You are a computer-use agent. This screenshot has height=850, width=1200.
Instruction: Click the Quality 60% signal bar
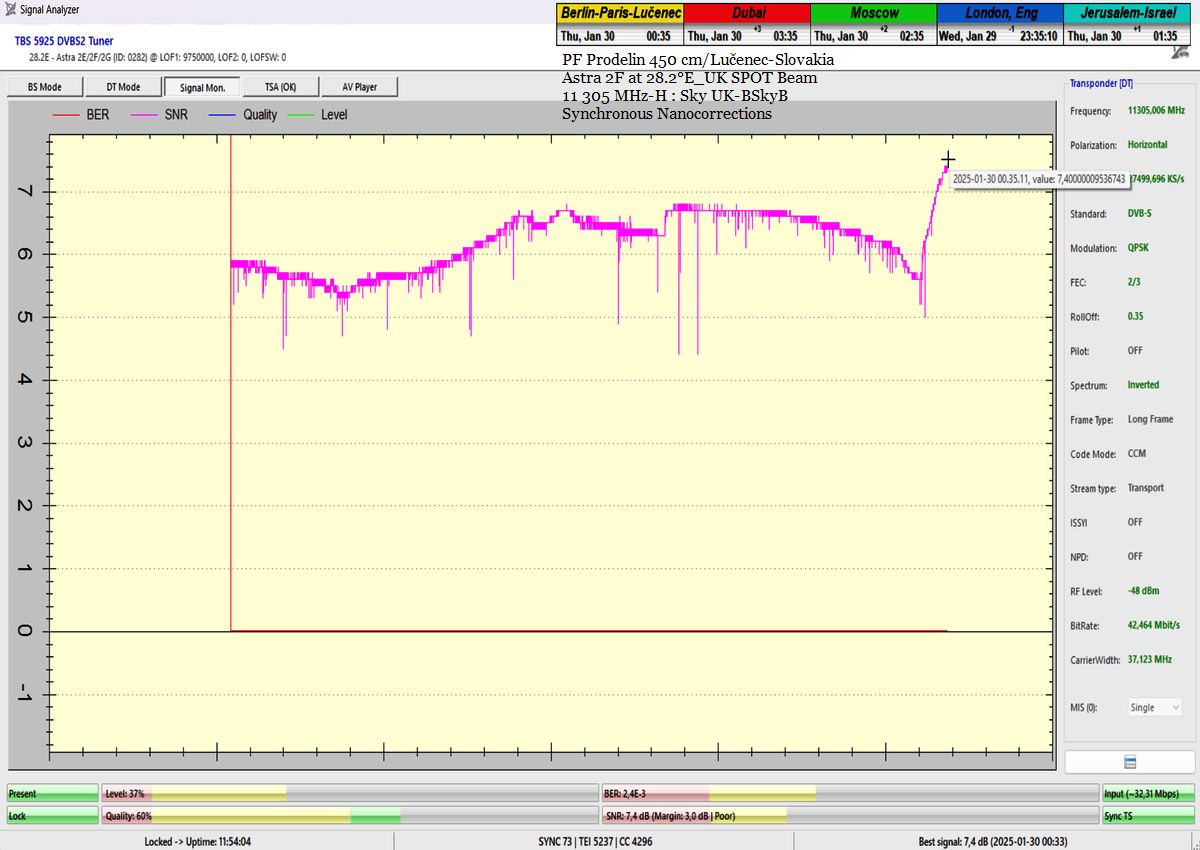pyautogui.click(x=349, y=816)
